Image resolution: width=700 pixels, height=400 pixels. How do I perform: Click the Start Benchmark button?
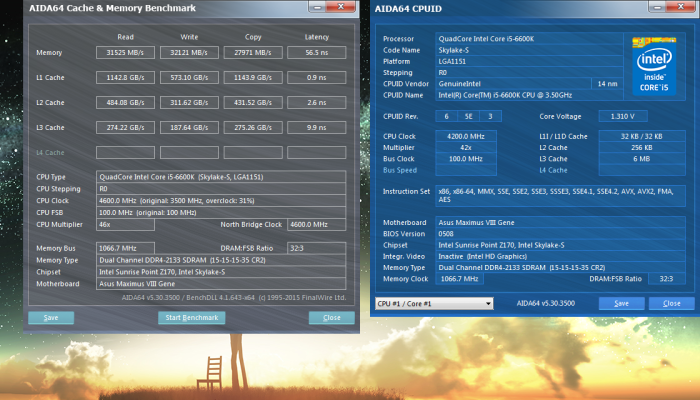click(192, 318)
